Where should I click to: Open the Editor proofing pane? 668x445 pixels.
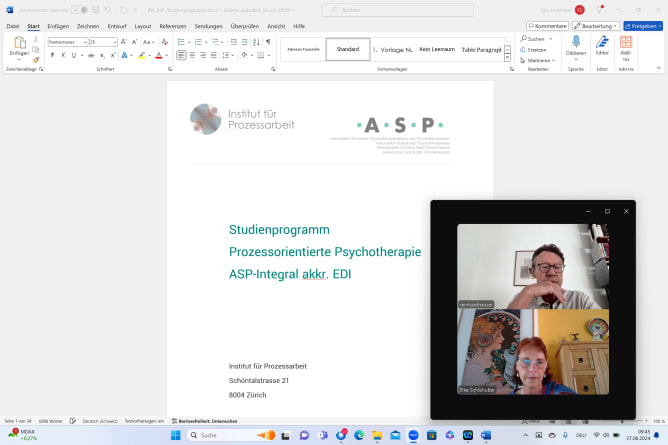602,46
